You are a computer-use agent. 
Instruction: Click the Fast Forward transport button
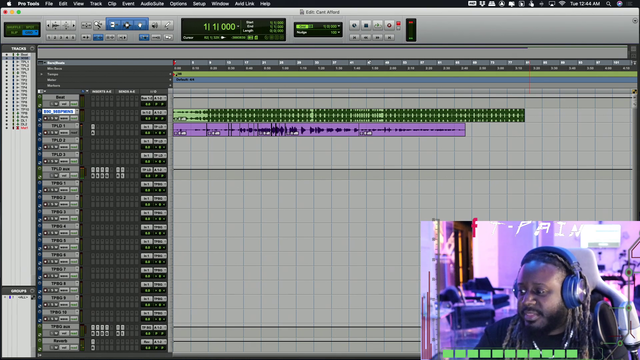[378, 37]
